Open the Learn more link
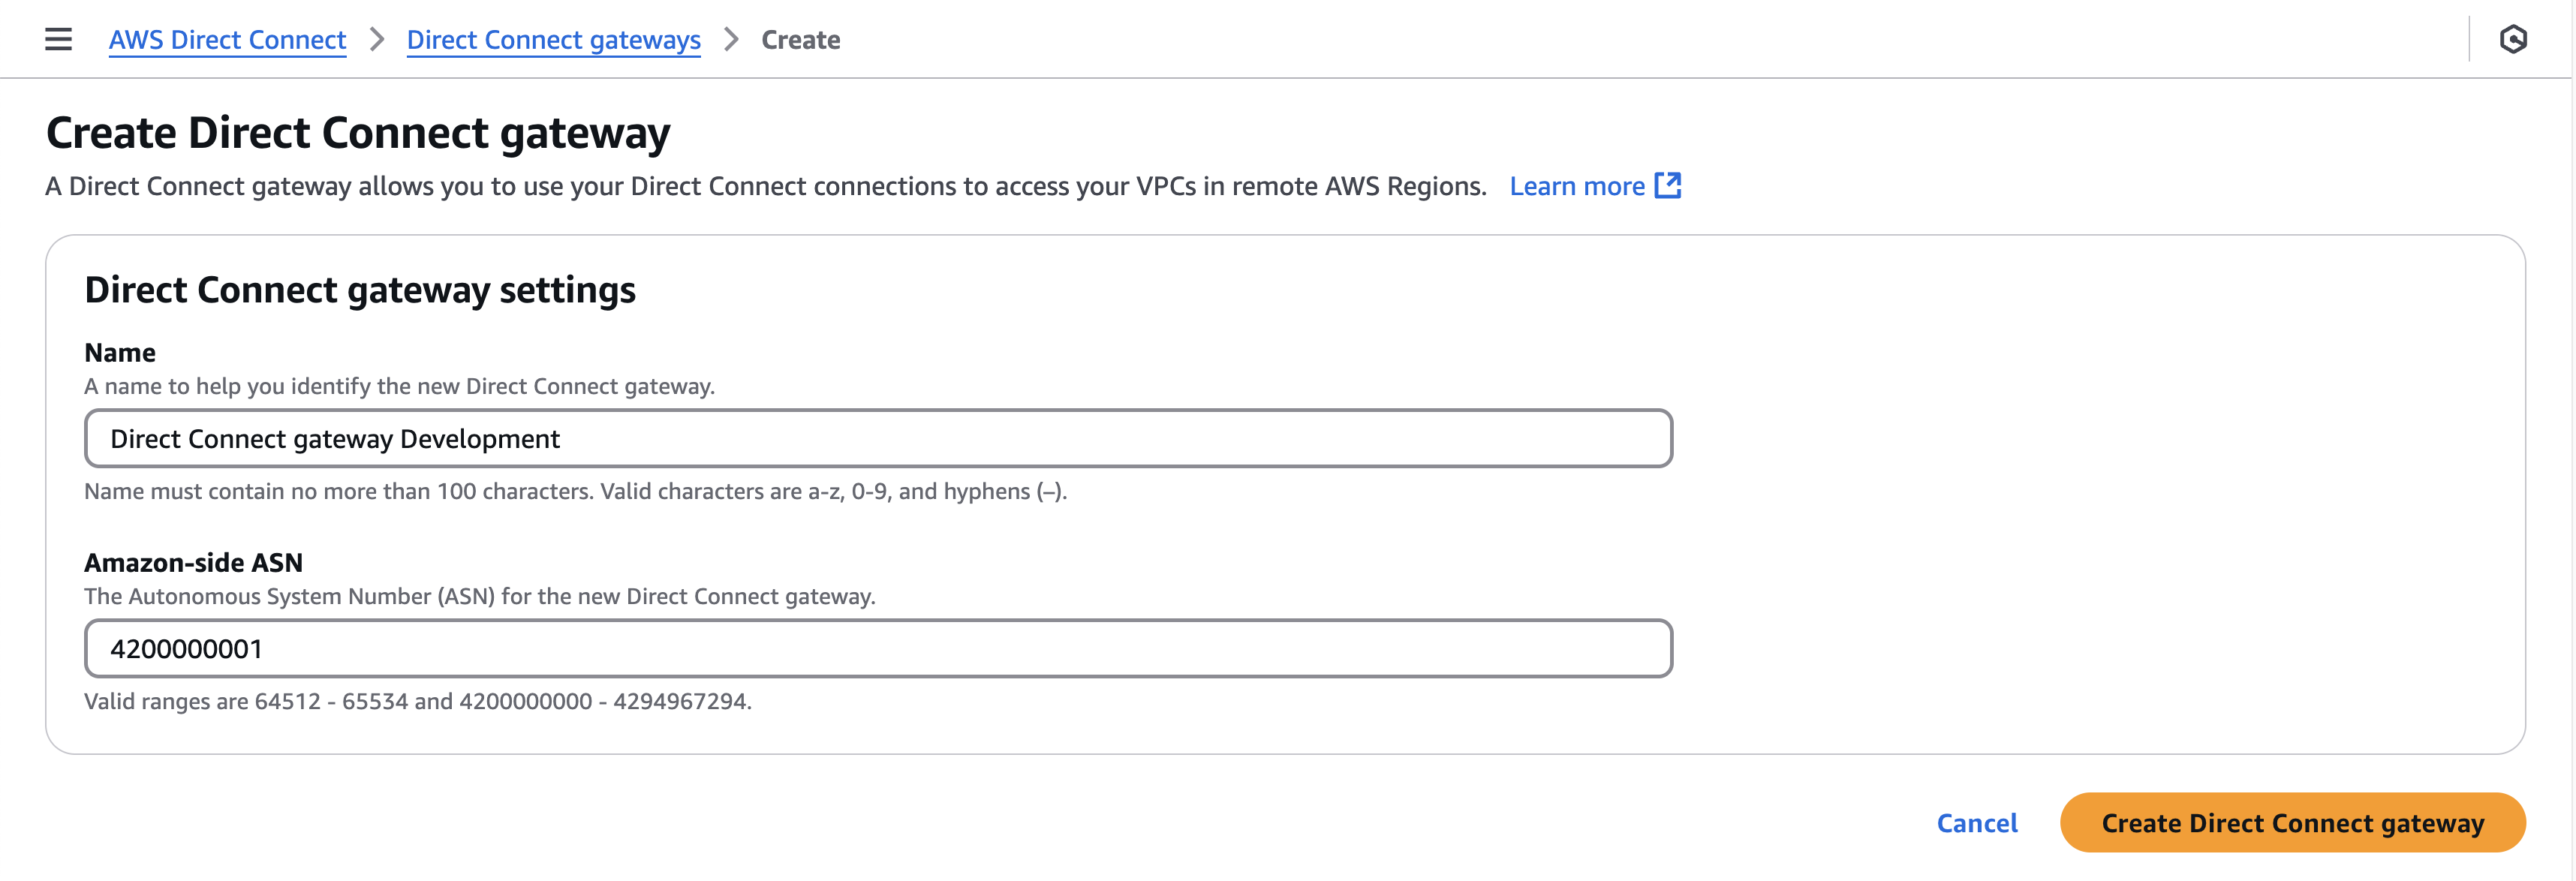The width and height of the screenshot is (2576, 881). pyautogui.click(x=1576, y=186)
